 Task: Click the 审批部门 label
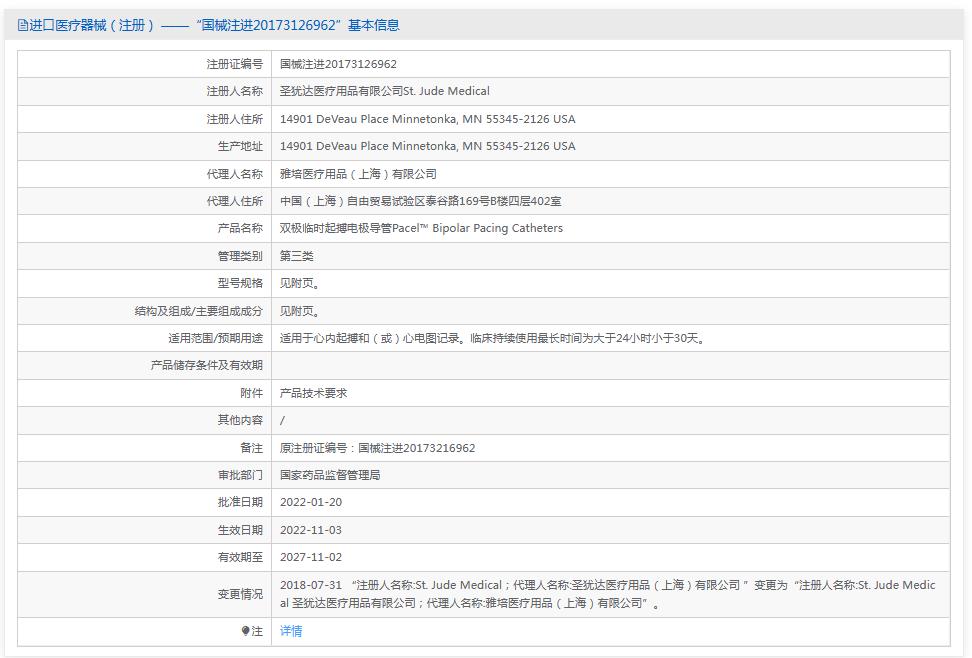[240, 475]
